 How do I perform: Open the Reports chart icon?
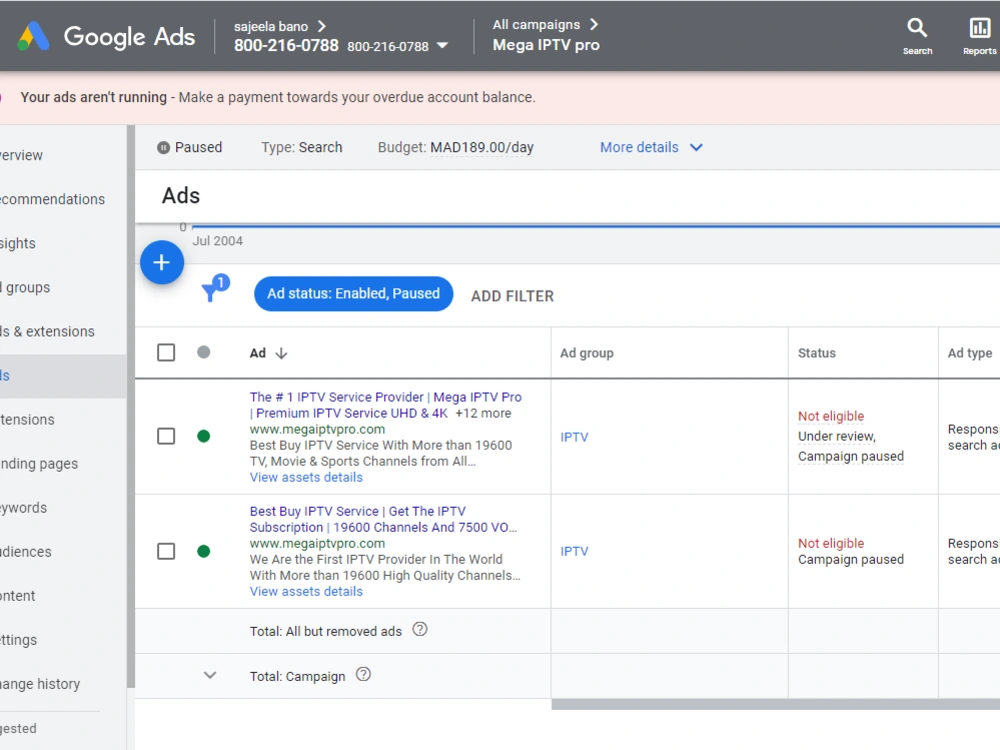980,28
